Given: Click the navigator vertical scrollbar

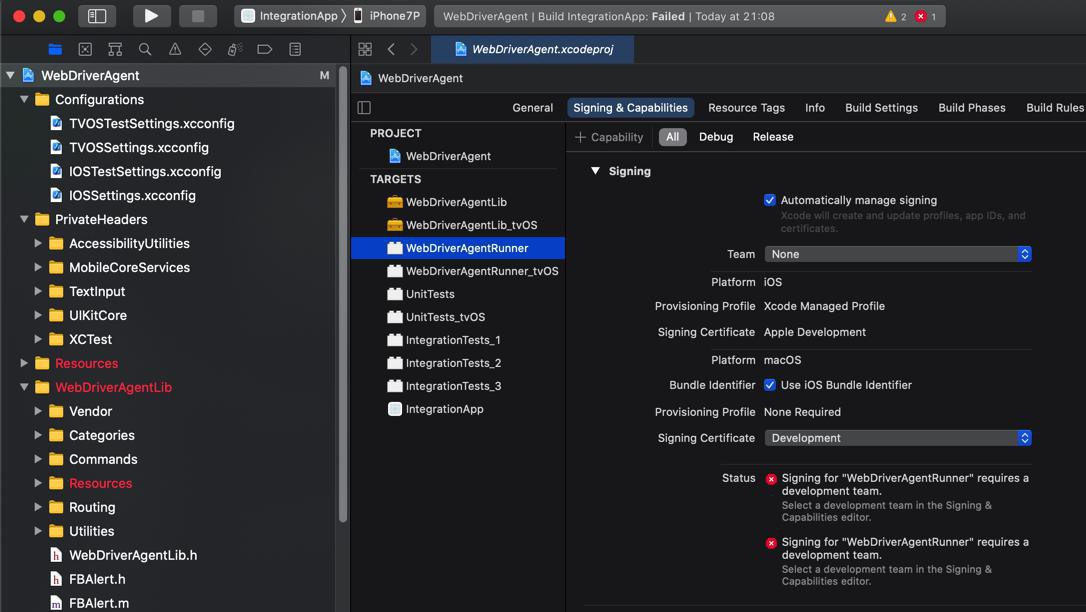Looking at the screenshot, I should [343, 294].
